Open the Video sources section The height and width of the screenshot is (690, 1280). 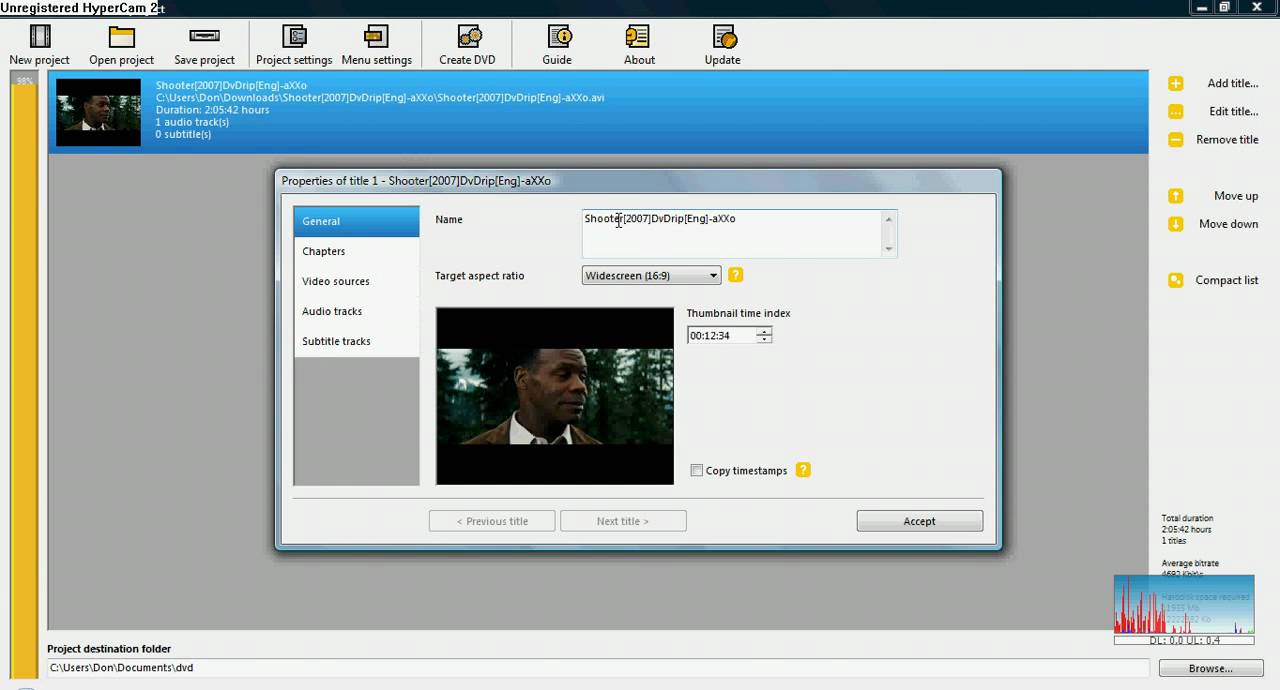pyautogui.click(x=356, y=281)
